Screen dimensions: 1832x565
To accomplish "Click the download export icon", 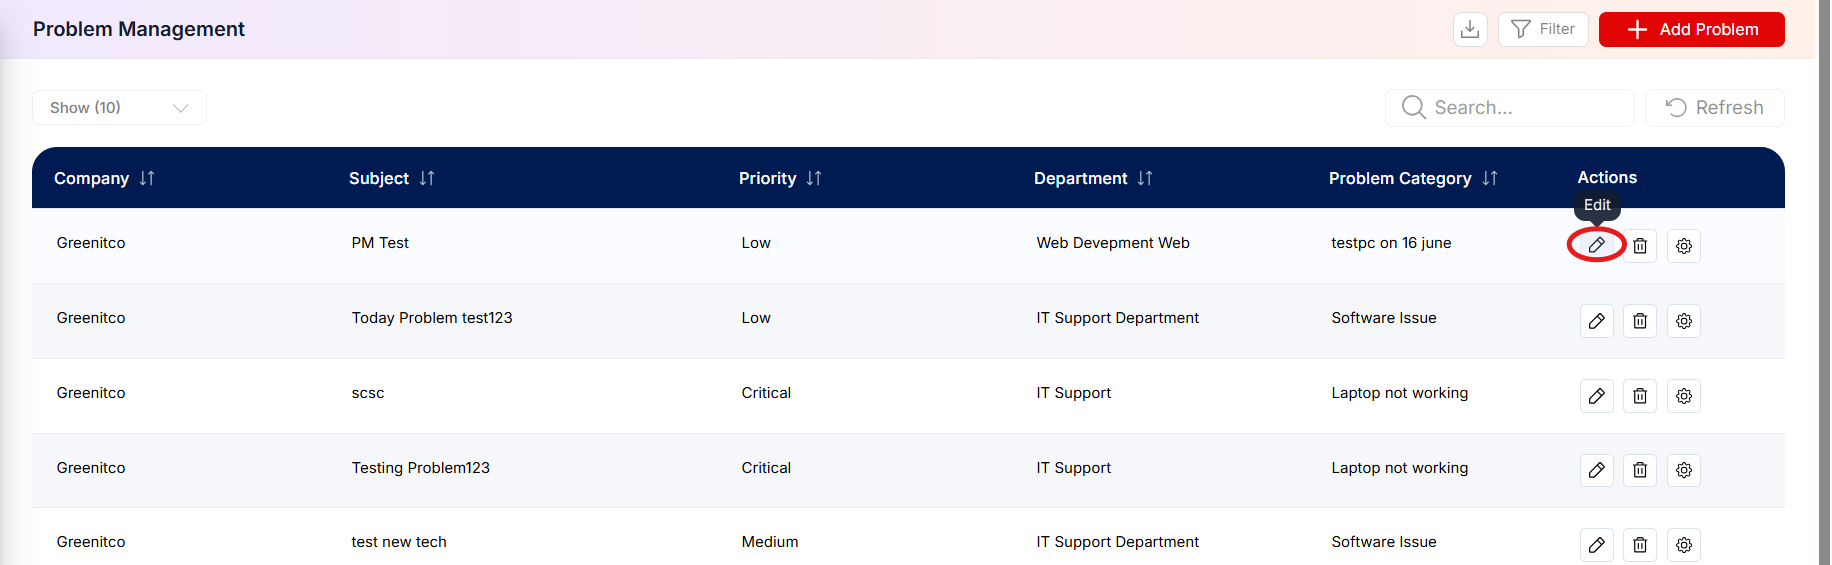I will pos(1470,29).
